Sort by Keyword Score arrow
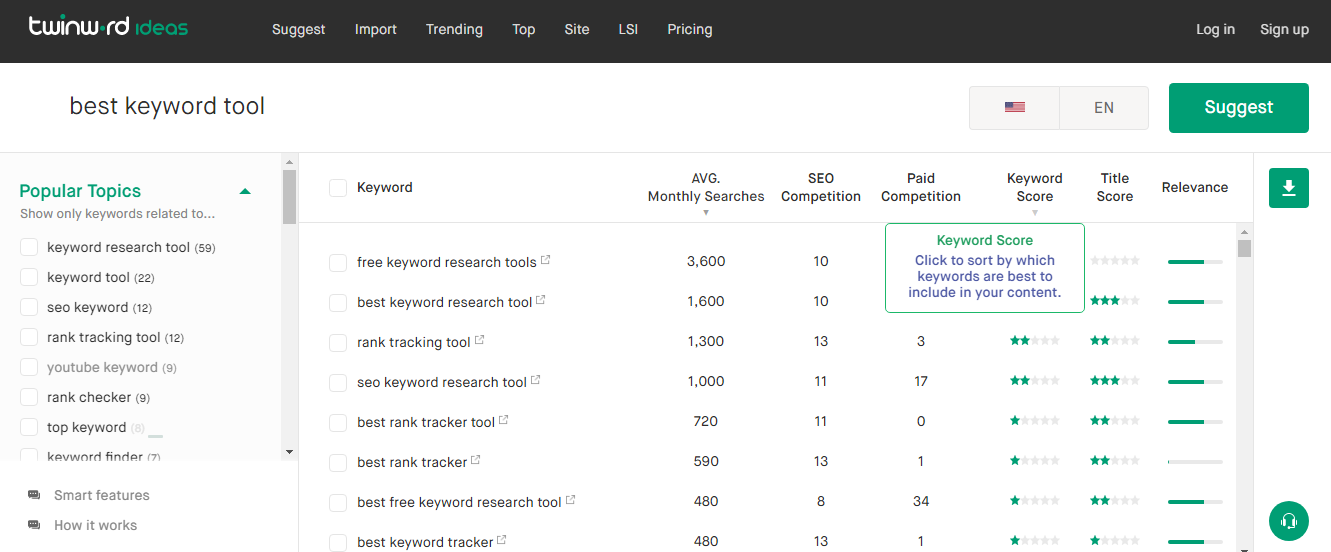 click(x=1035, y=212)
